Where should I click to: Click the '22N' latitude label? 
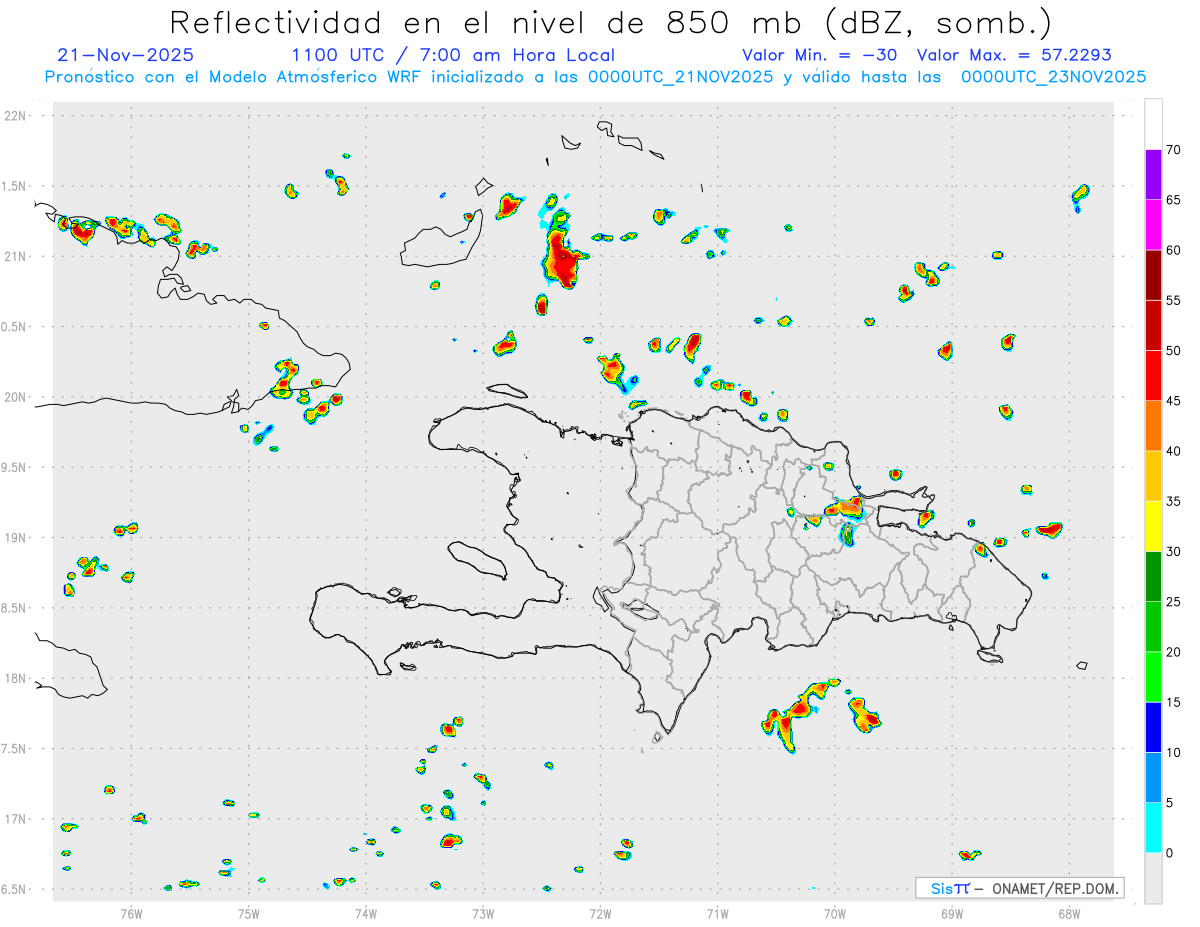[17, 115]
